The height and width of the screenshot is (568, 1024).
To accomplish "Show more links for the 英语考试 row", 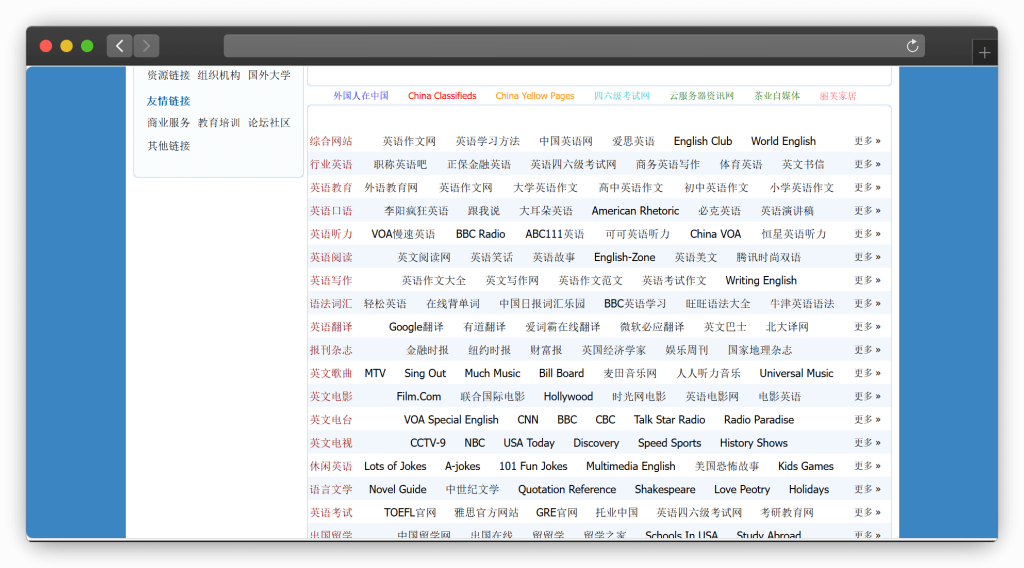I will coord(867,512).
